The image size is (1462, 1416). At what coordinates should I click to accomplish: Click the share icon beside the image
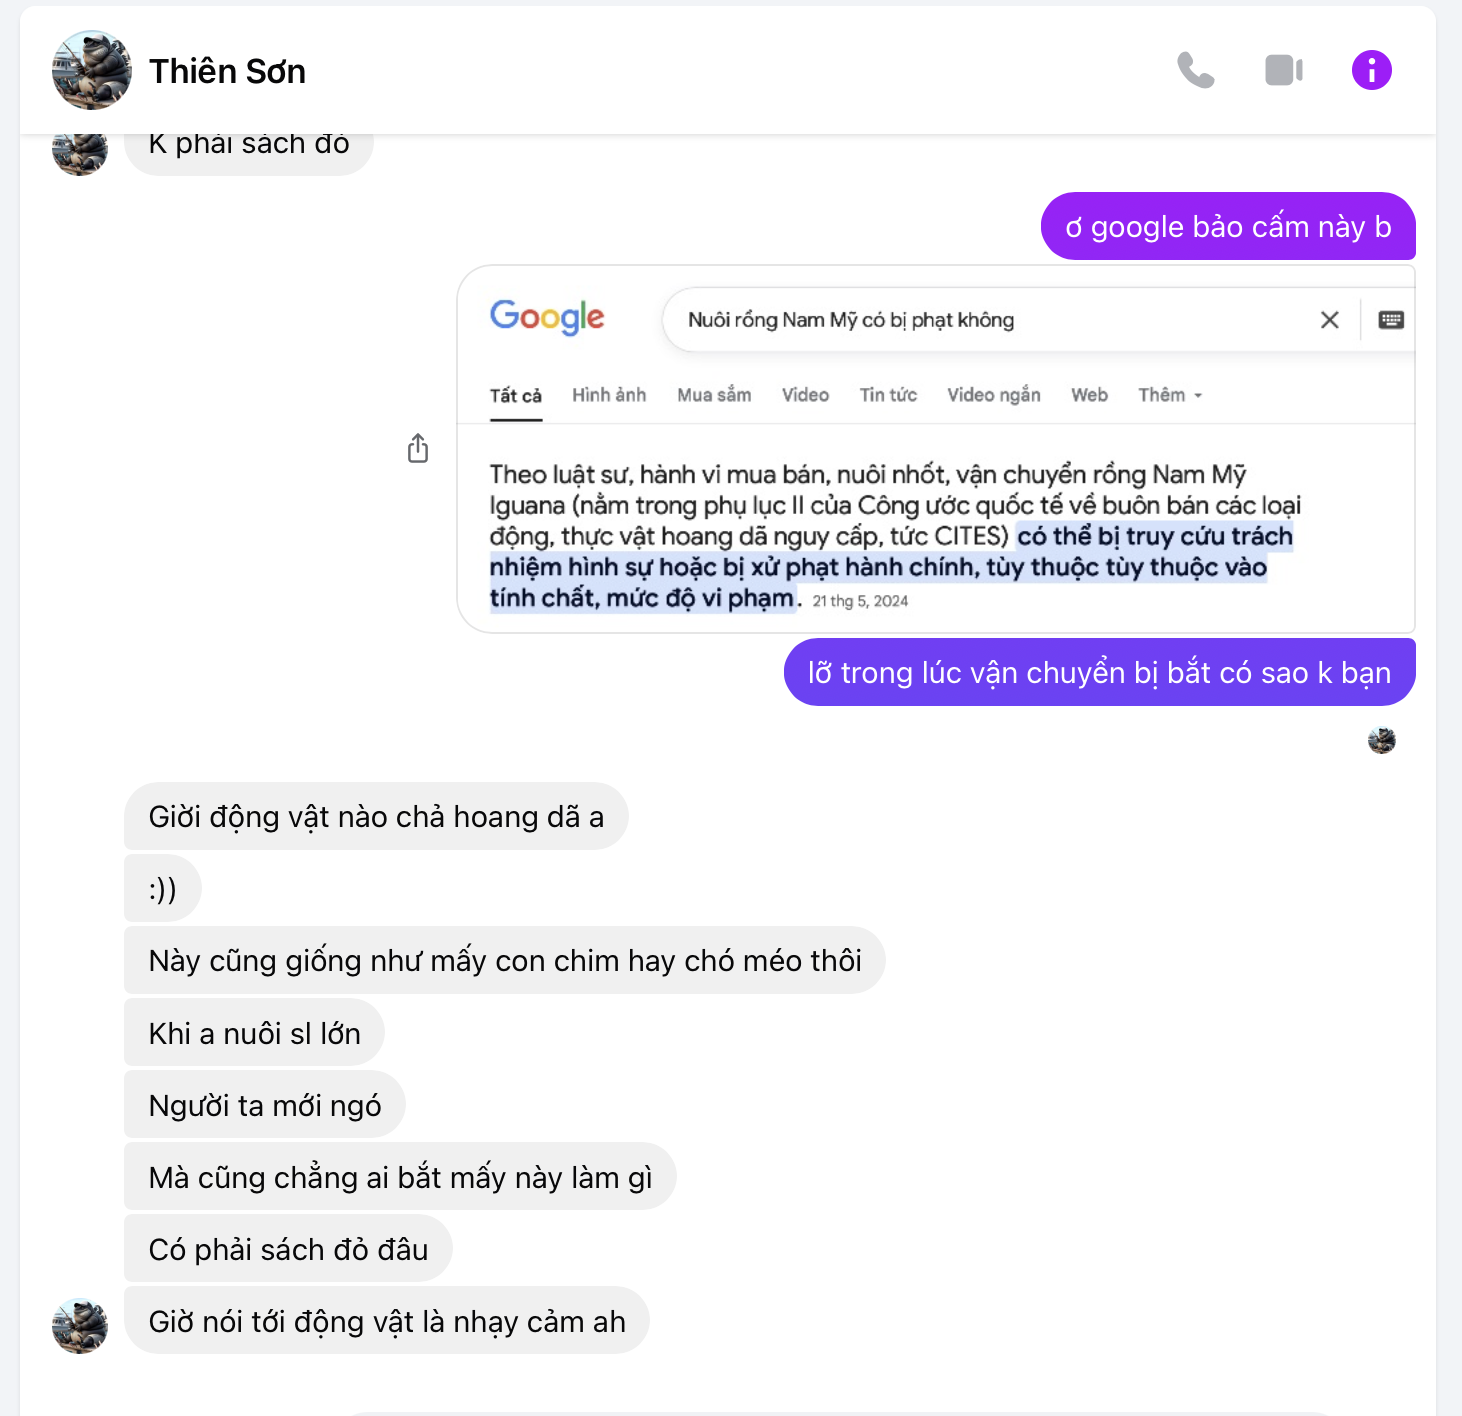click(x=418, y=449)
